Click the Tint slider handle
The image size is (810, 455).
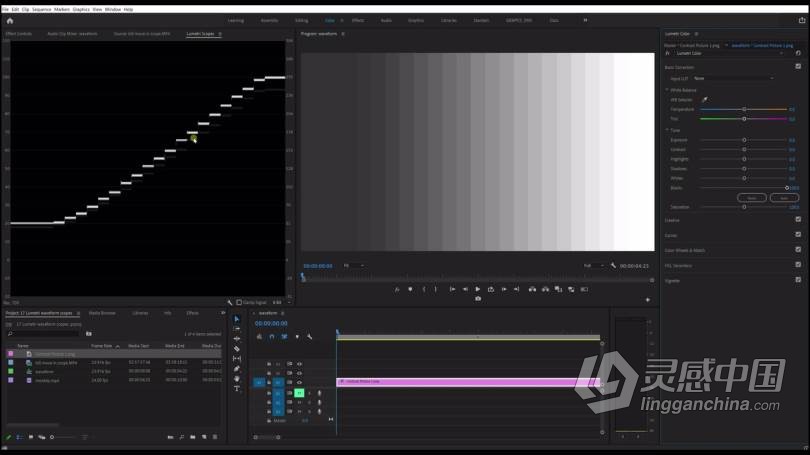744,119
